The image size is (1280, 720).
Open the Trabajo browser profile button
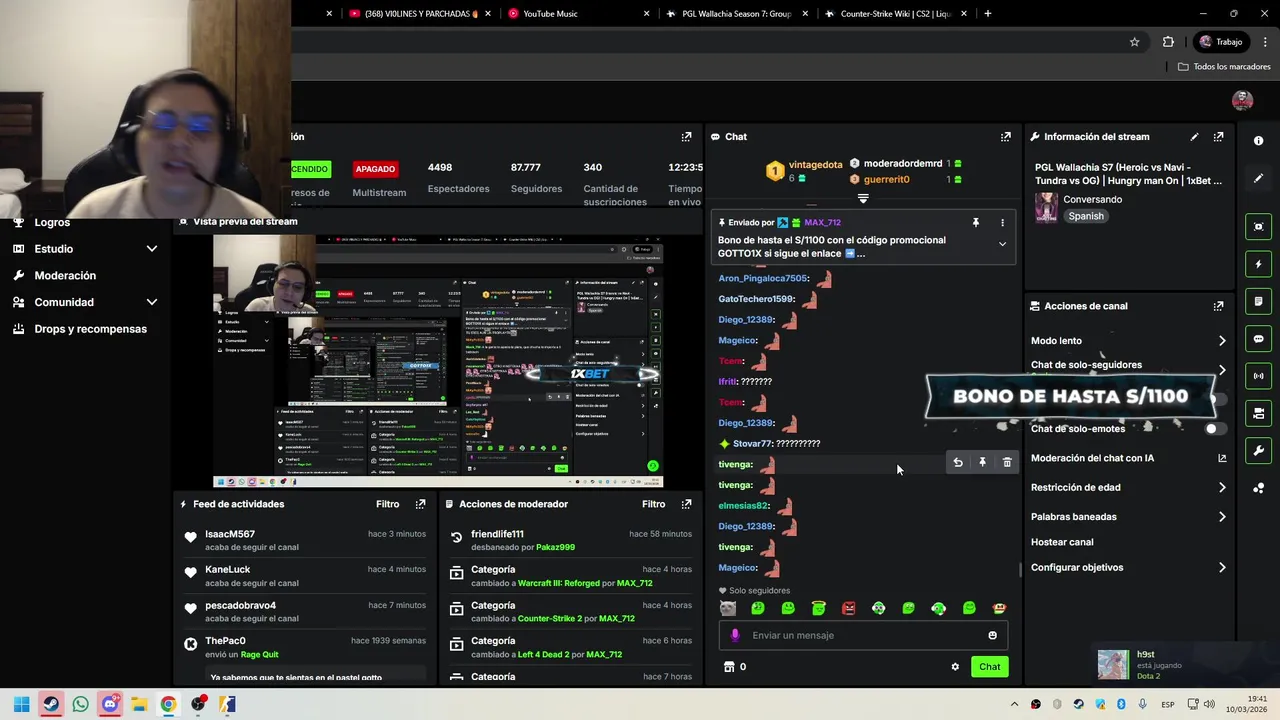coord(1221,42)
